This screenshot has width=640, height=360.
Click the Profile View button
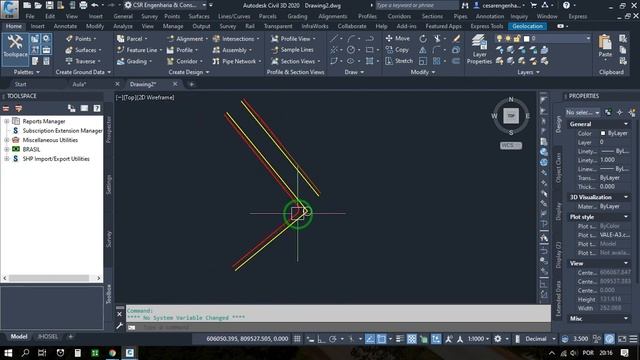293,38
